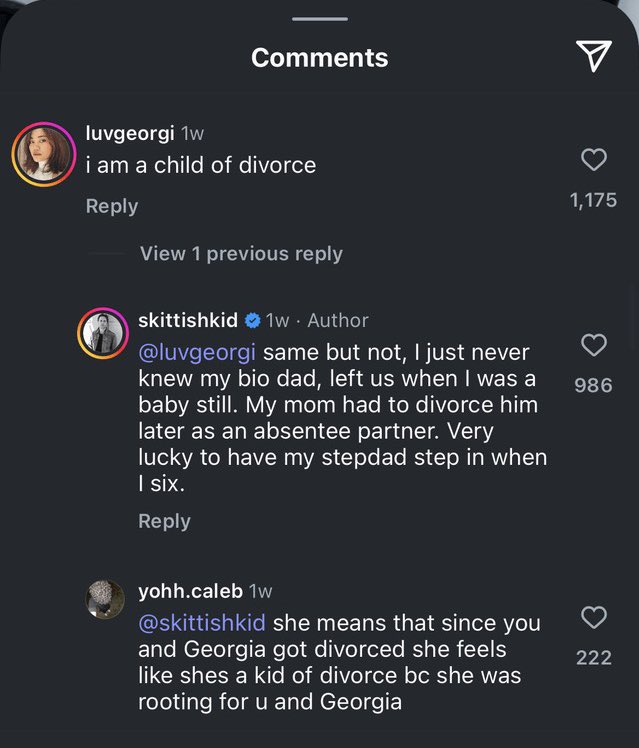Like skittishkid's reply with the heart
The image size is (639, 748).
(x=594, y=345)
